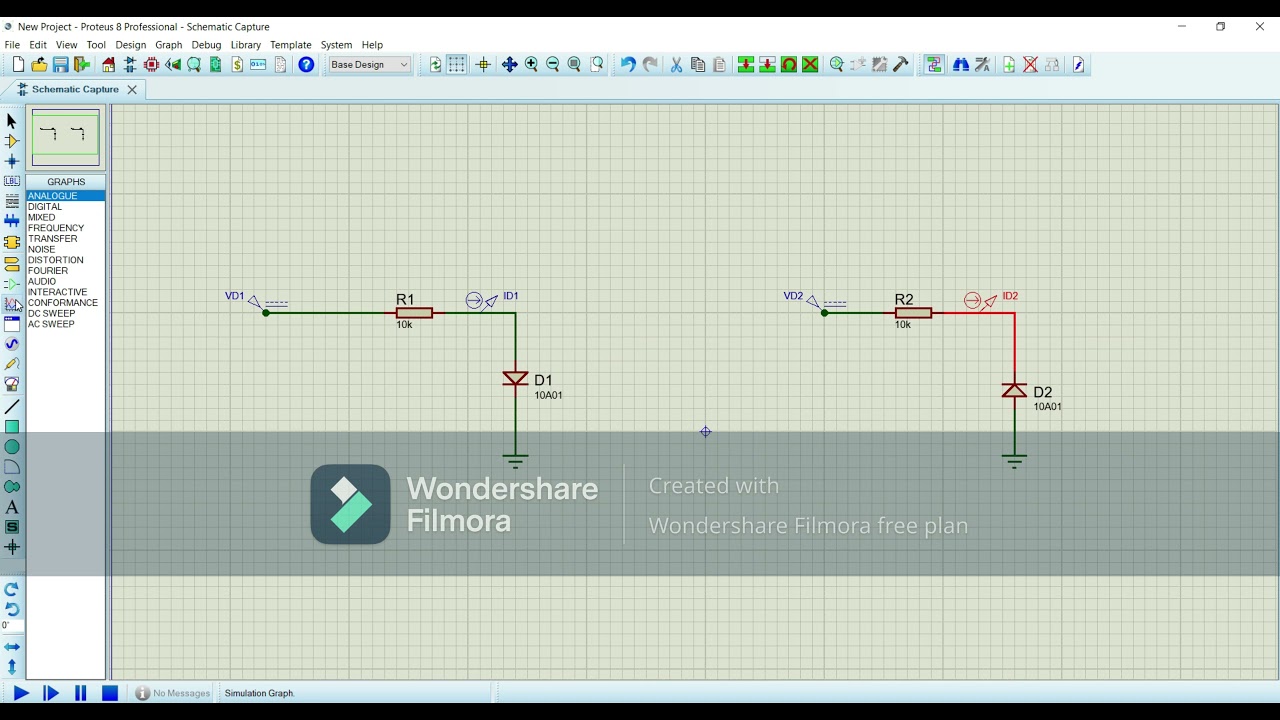Select the Wire Label (LBL) tool
The height and width of the screenshot is (720, 1280).
coord(12,181)
